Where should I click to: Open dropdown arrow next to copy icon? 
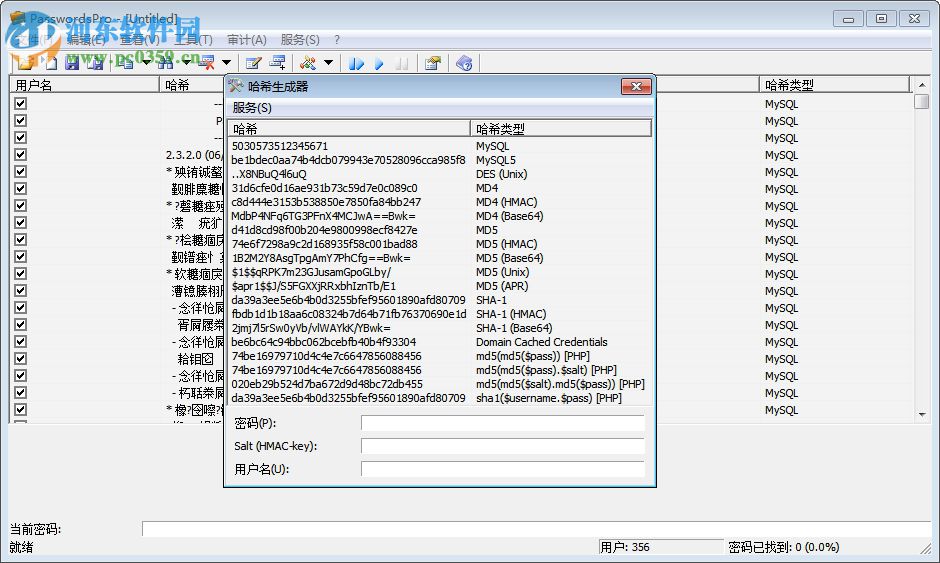pyautogui.click(x=146, y=62)
